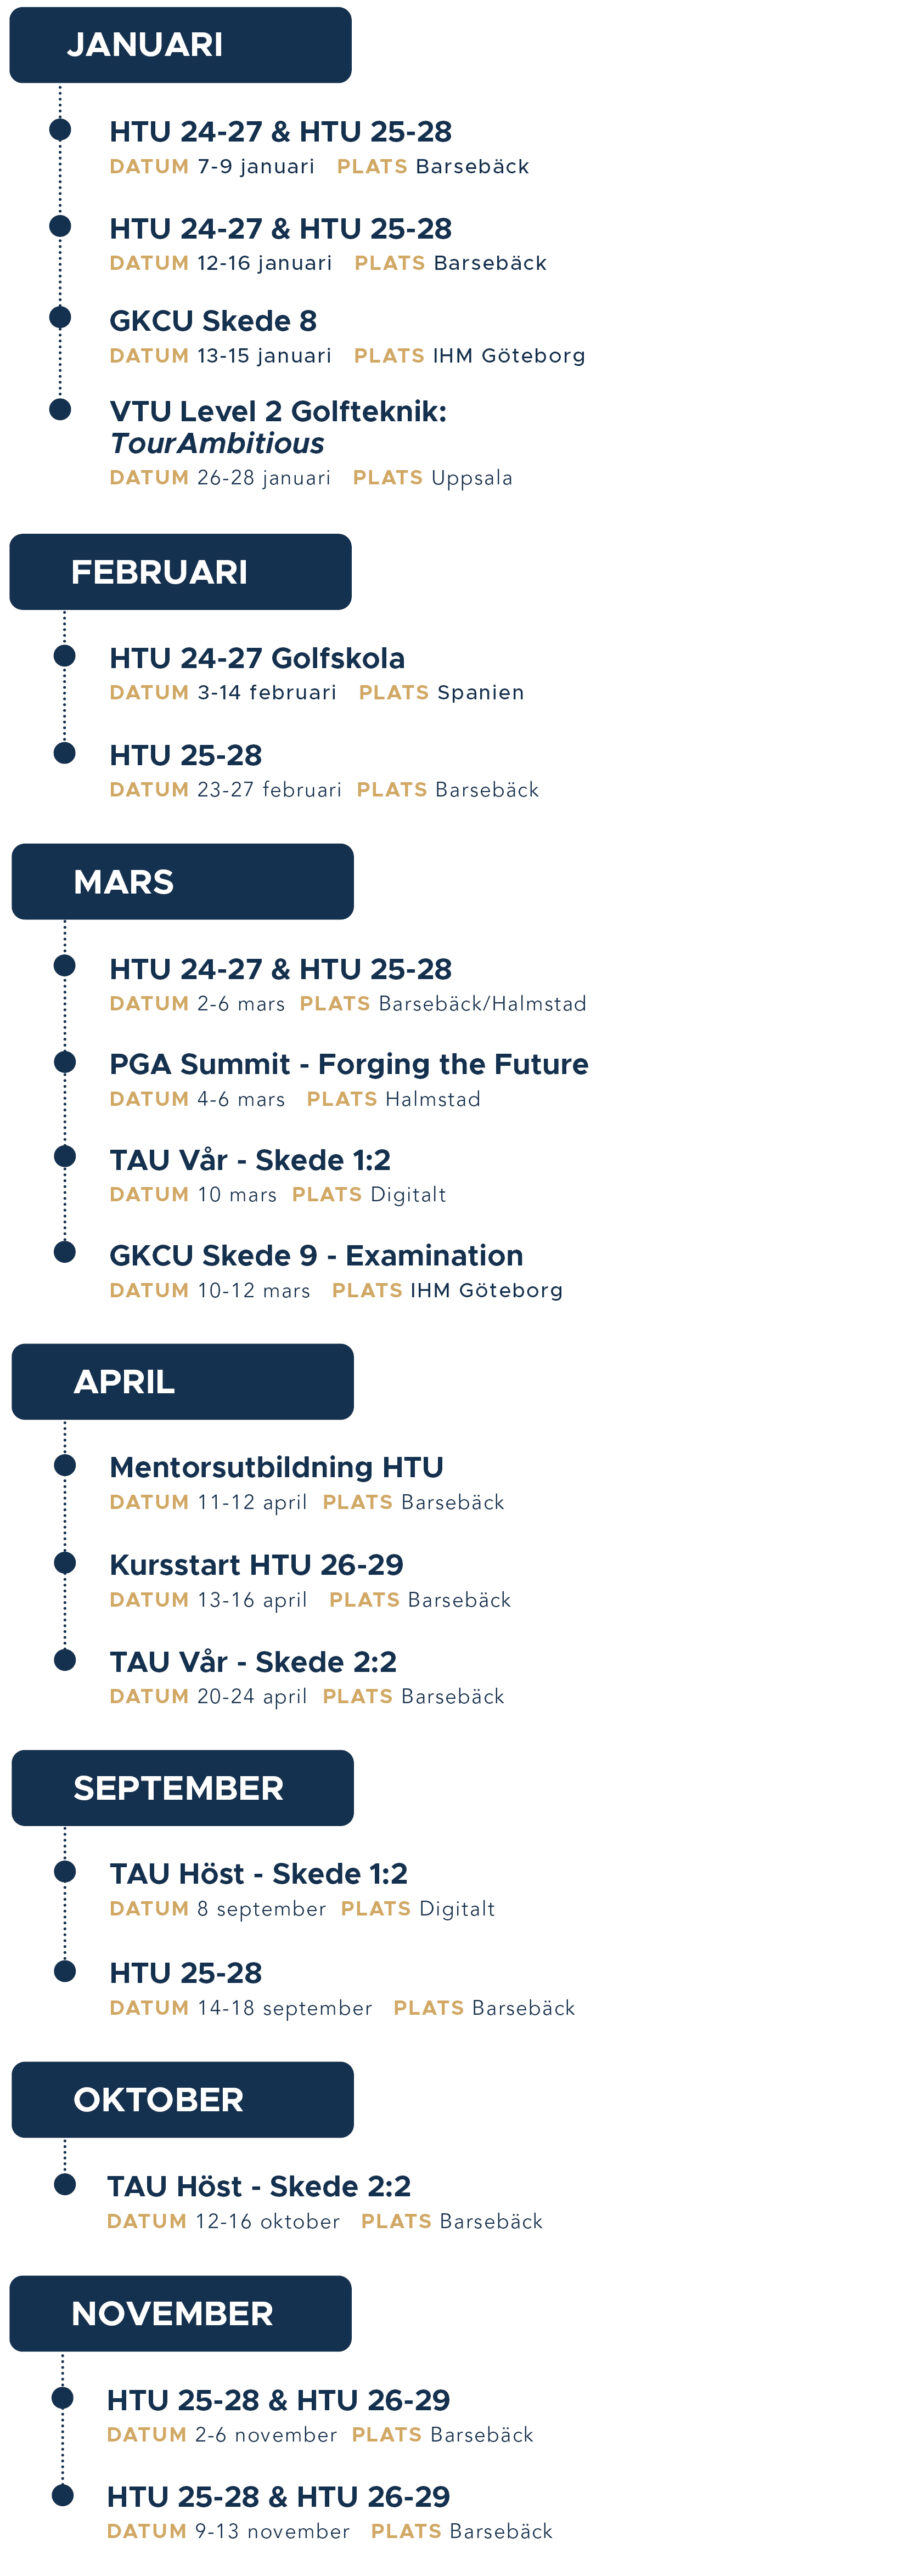This screenshot has width=900, height=2560.
Task: Open the OKTOBER month header
Action: (182, 2100)
